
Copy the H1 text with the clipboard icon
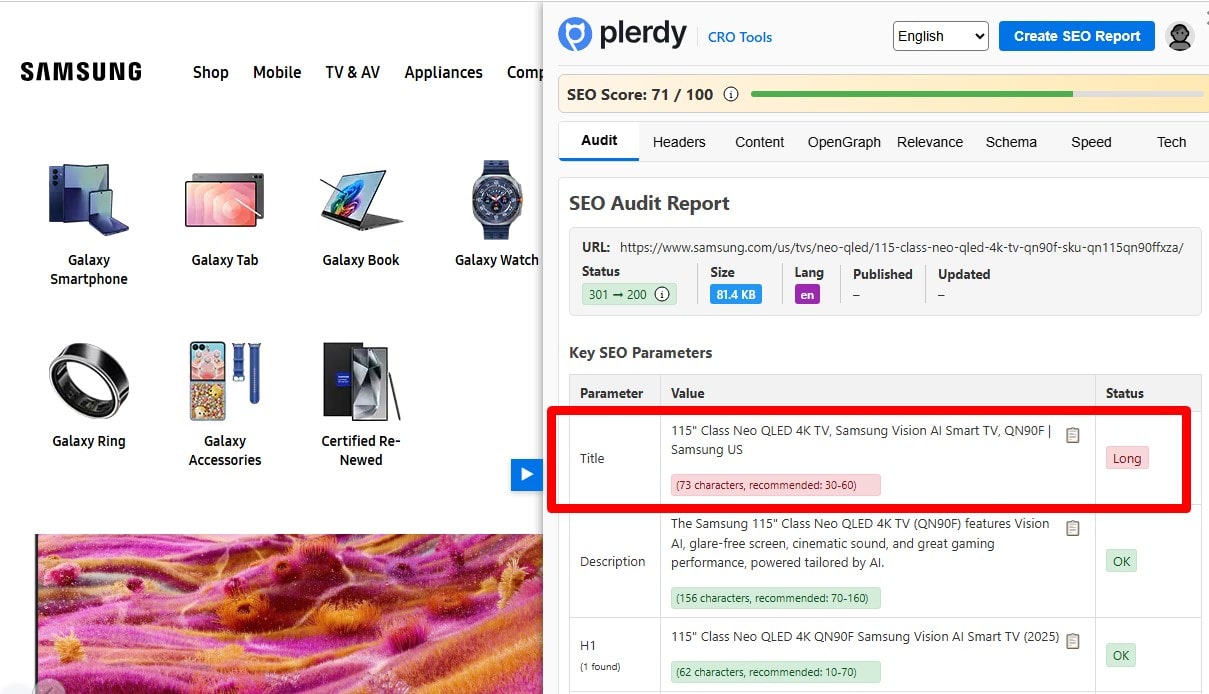tap(1073, 640)
